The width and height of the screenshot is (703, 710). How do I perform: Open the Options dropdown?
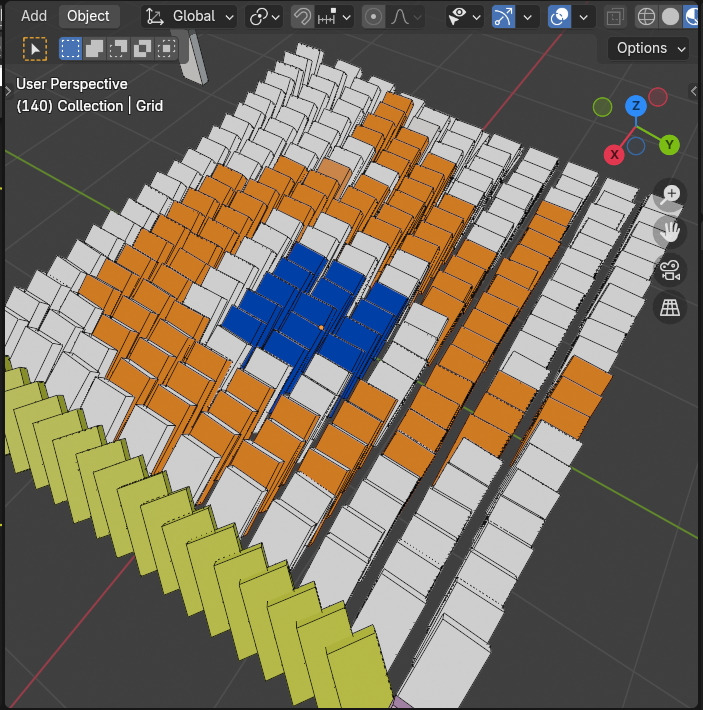[649, 48]
